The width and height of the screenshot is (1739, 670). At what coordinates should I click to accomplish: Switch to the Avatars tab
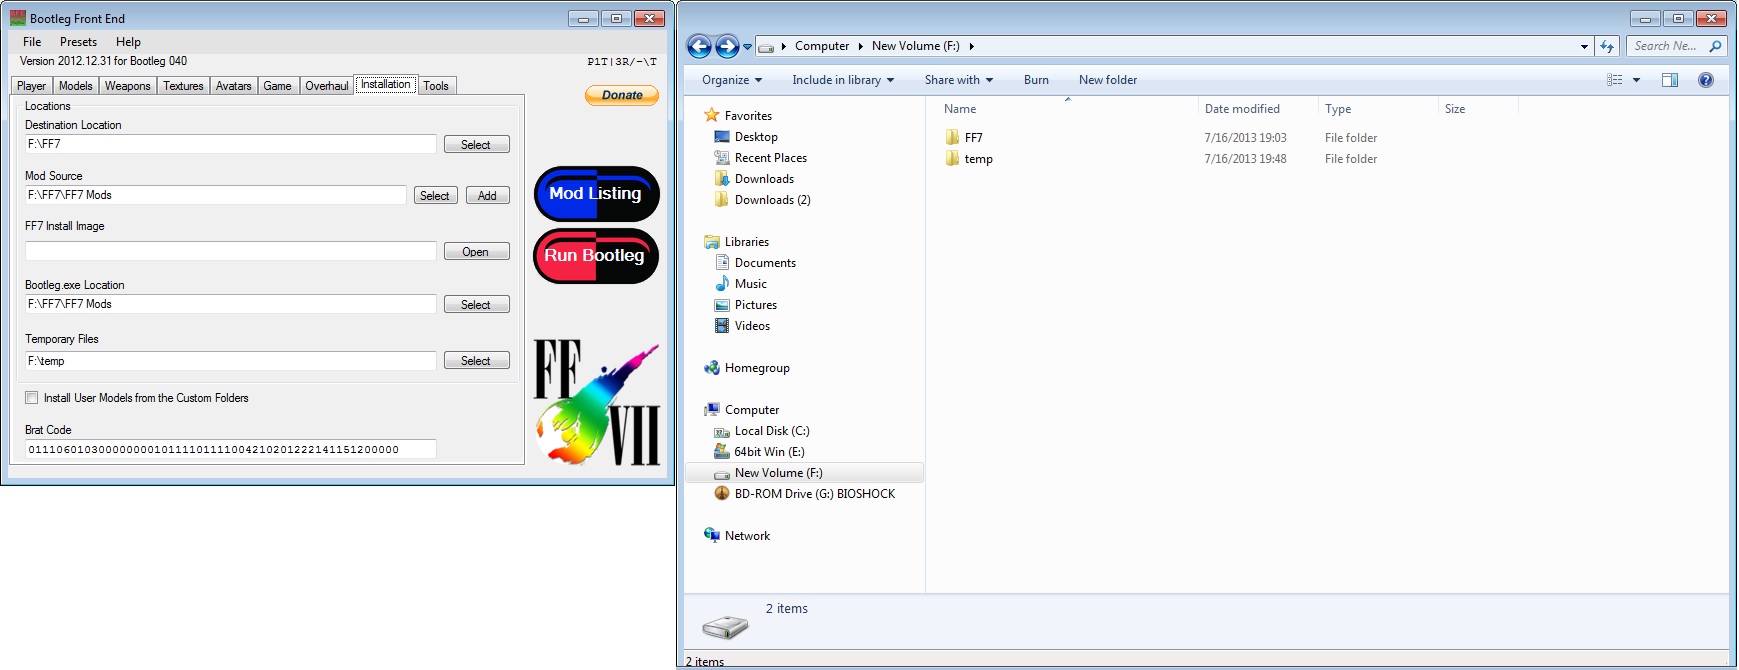pyautogui.click(x=234, y=86)
